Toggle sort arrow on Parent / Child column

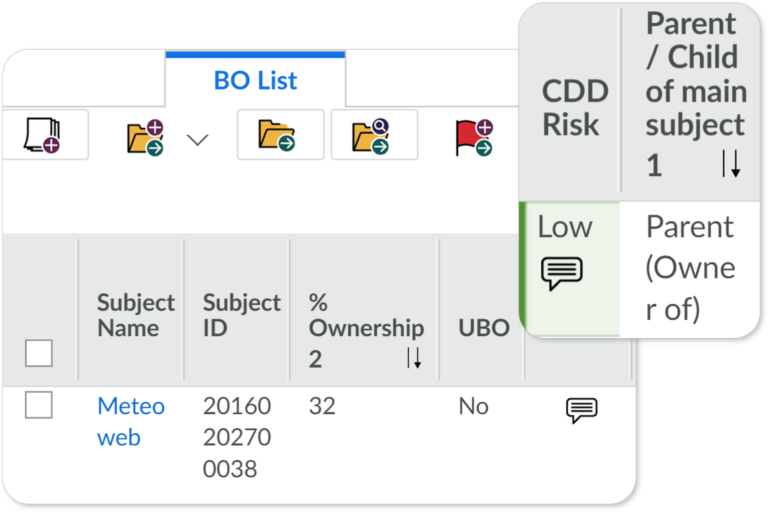point(731,164)
